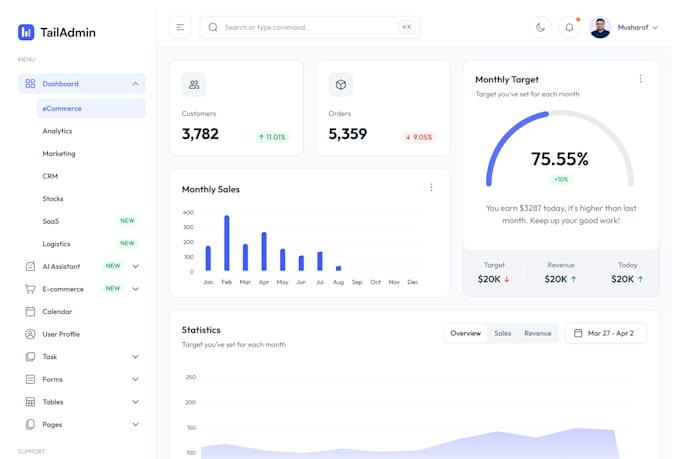Image resolution: width=680 pixels, height=459 pixels.
Task: Select the Overview statistics tab
Action: pos(466,333)
